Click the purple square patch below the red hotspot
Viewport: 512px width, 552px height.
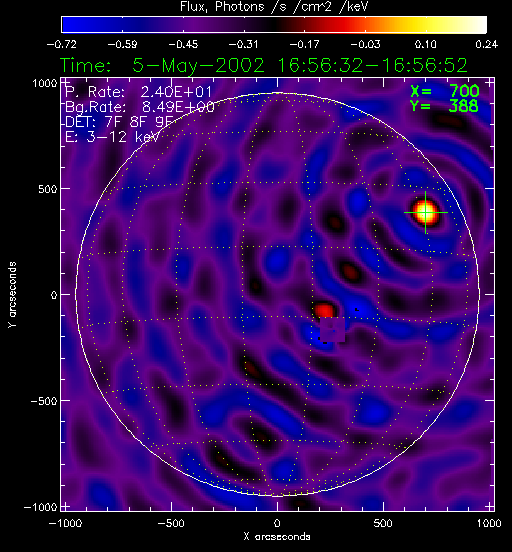332,330
